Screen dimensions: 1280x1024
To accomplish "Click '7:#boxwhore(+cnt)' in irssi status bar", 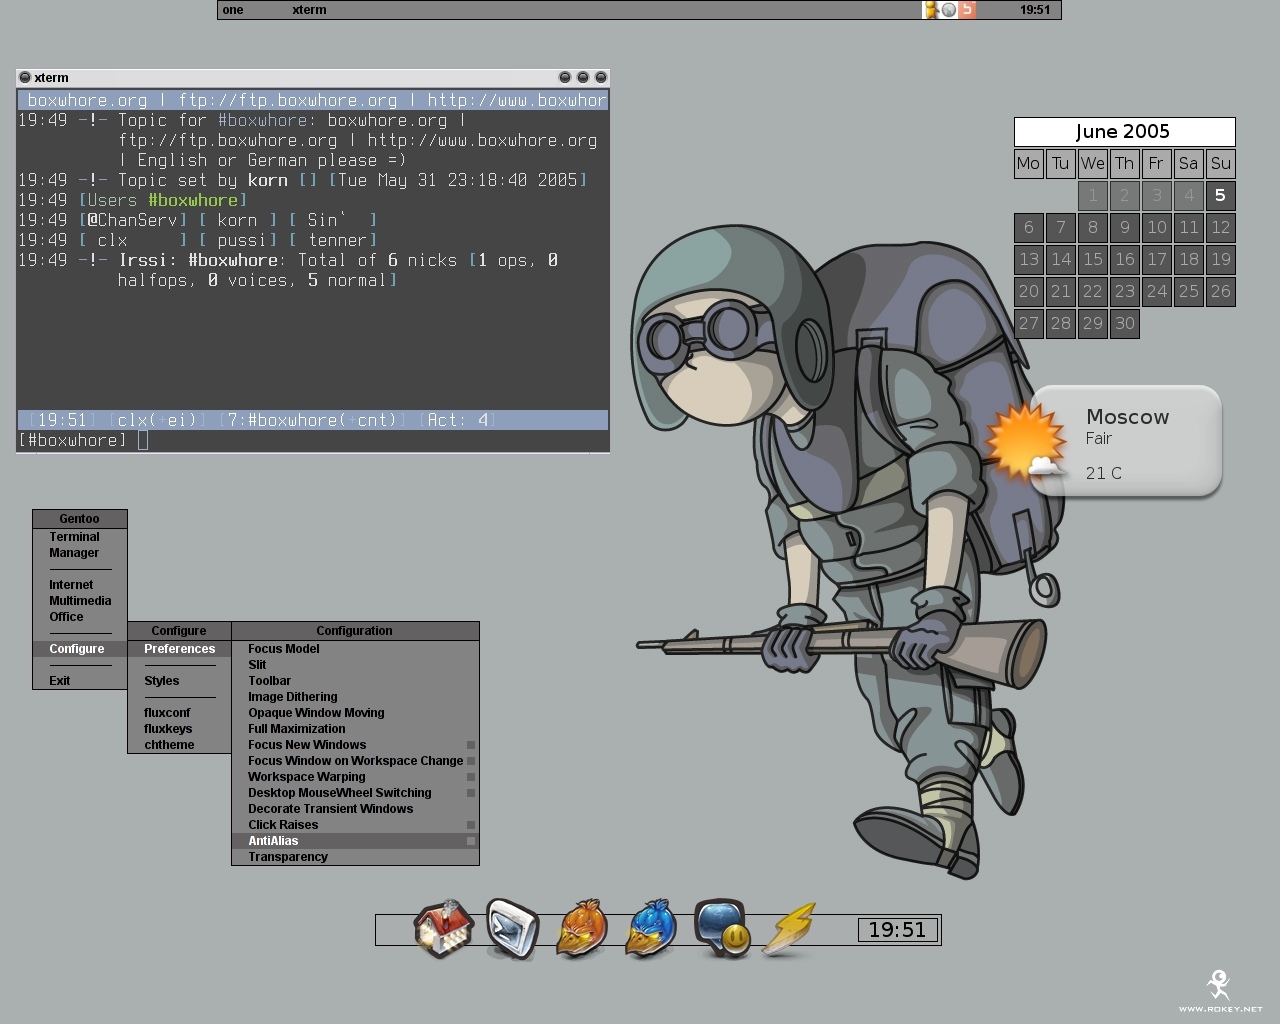I will [x=312, y=420].
